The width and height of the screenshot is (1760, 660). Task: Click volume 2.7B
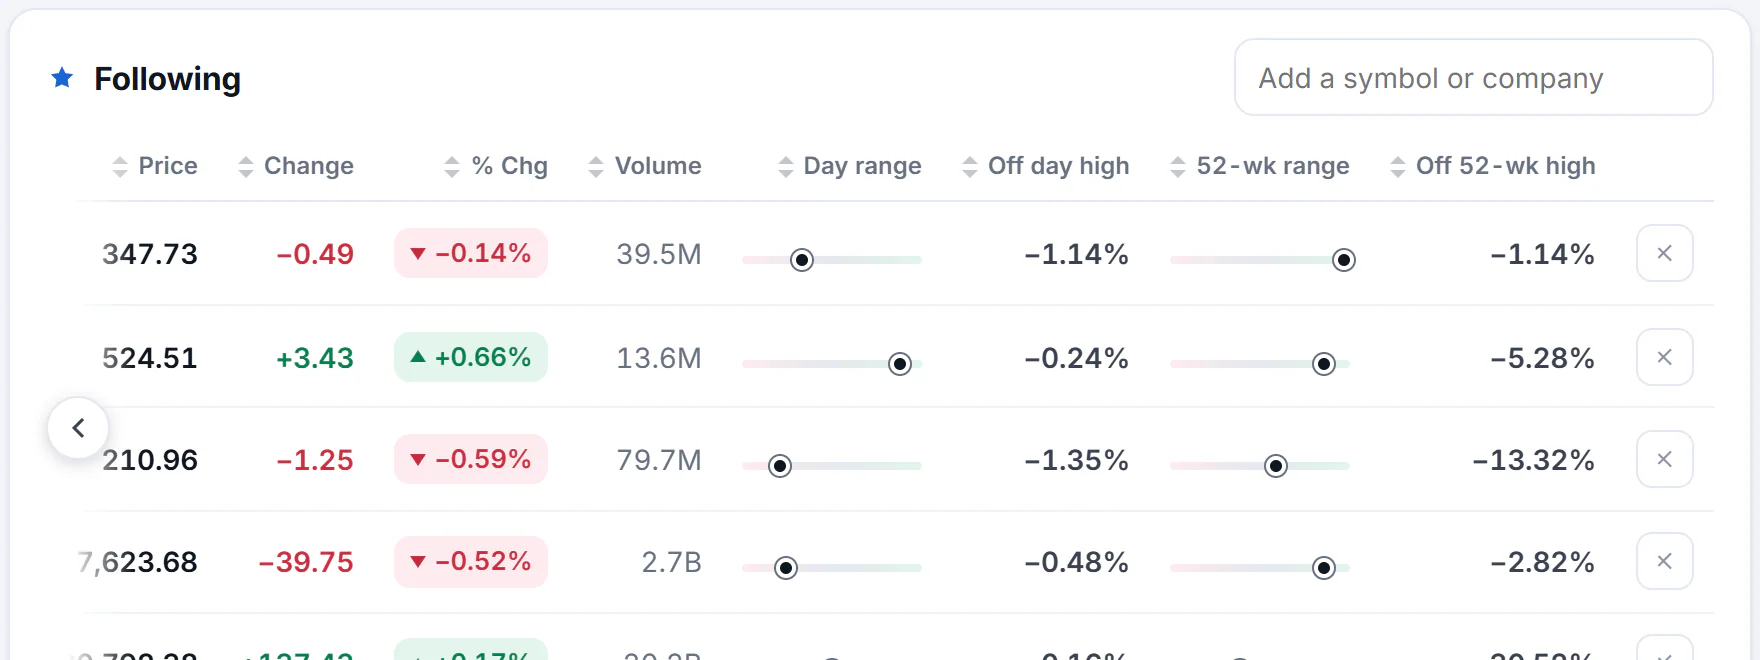pyautogui.click(x=672, y=562)
